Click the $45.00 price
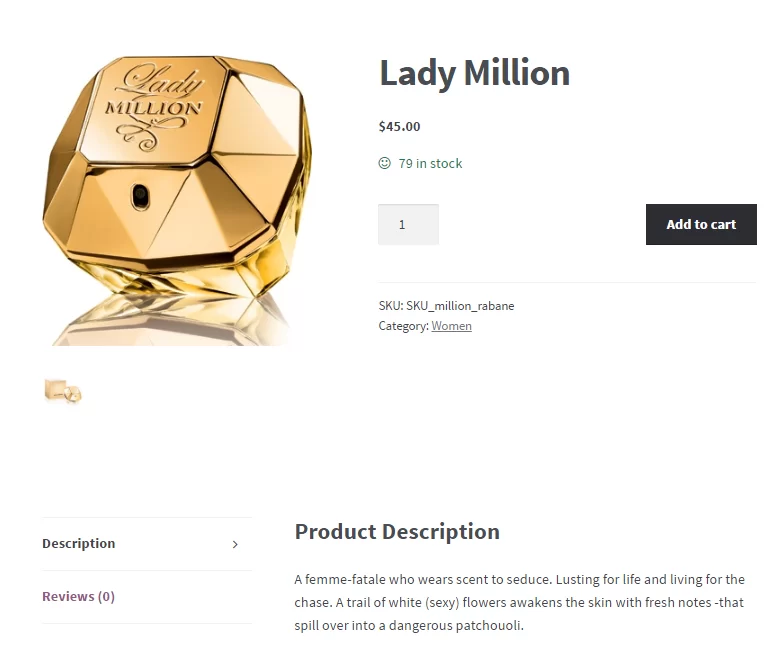The height and width of the screenshot is (650, 771). point(399,127)
